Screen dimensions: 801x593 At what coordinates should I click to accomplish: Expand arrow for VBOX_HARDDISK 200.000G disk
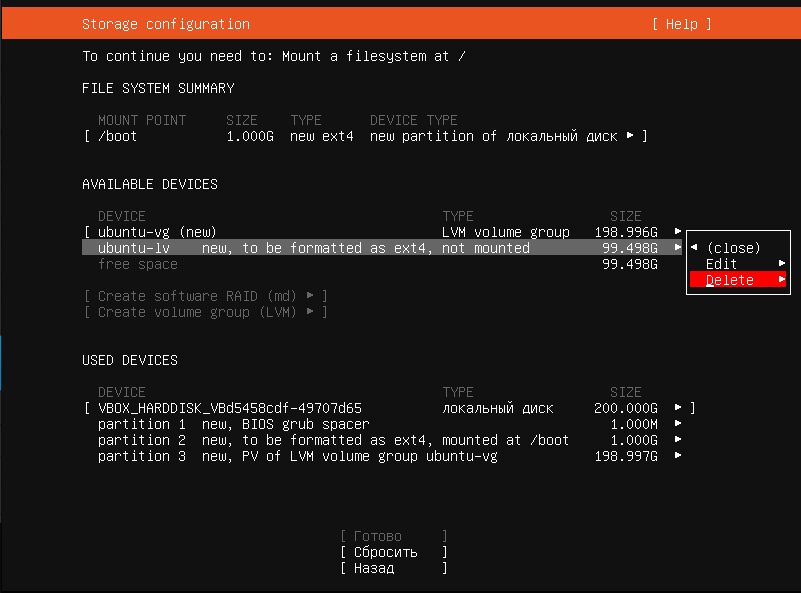pos(678,408)
